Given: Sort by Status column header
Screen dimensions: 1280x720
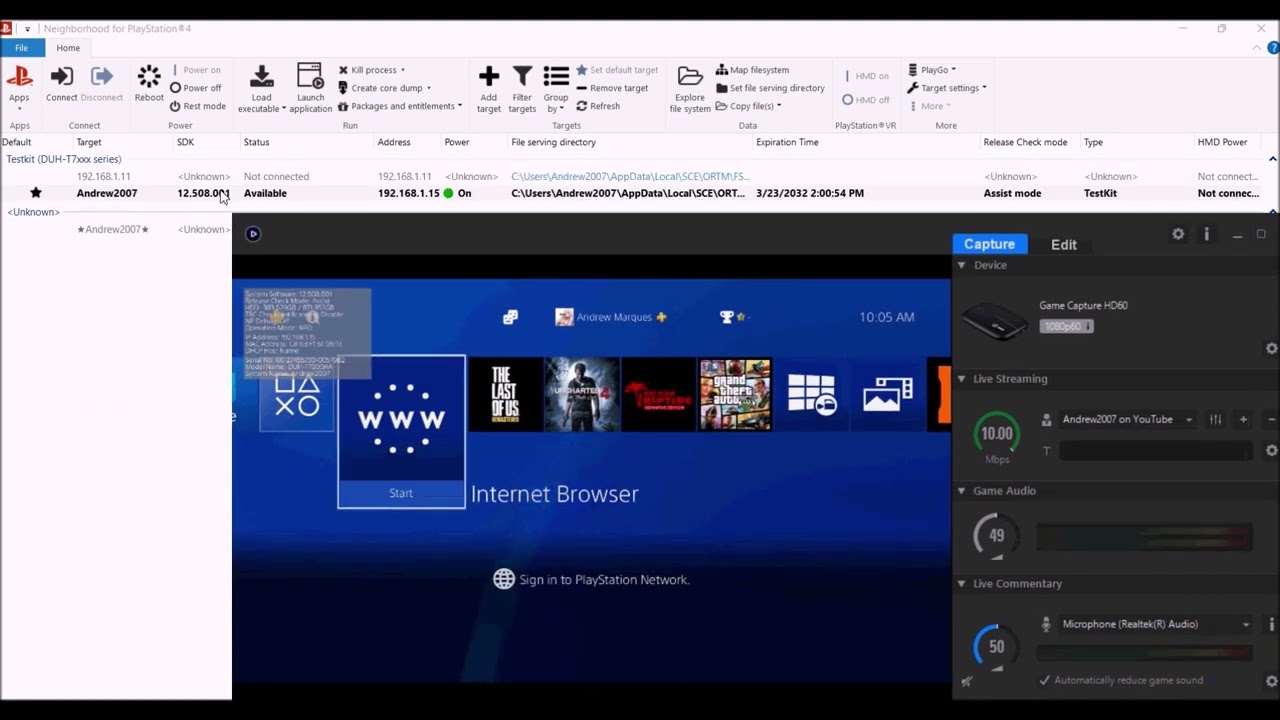Looking at the screenshot, I should 256,142.
